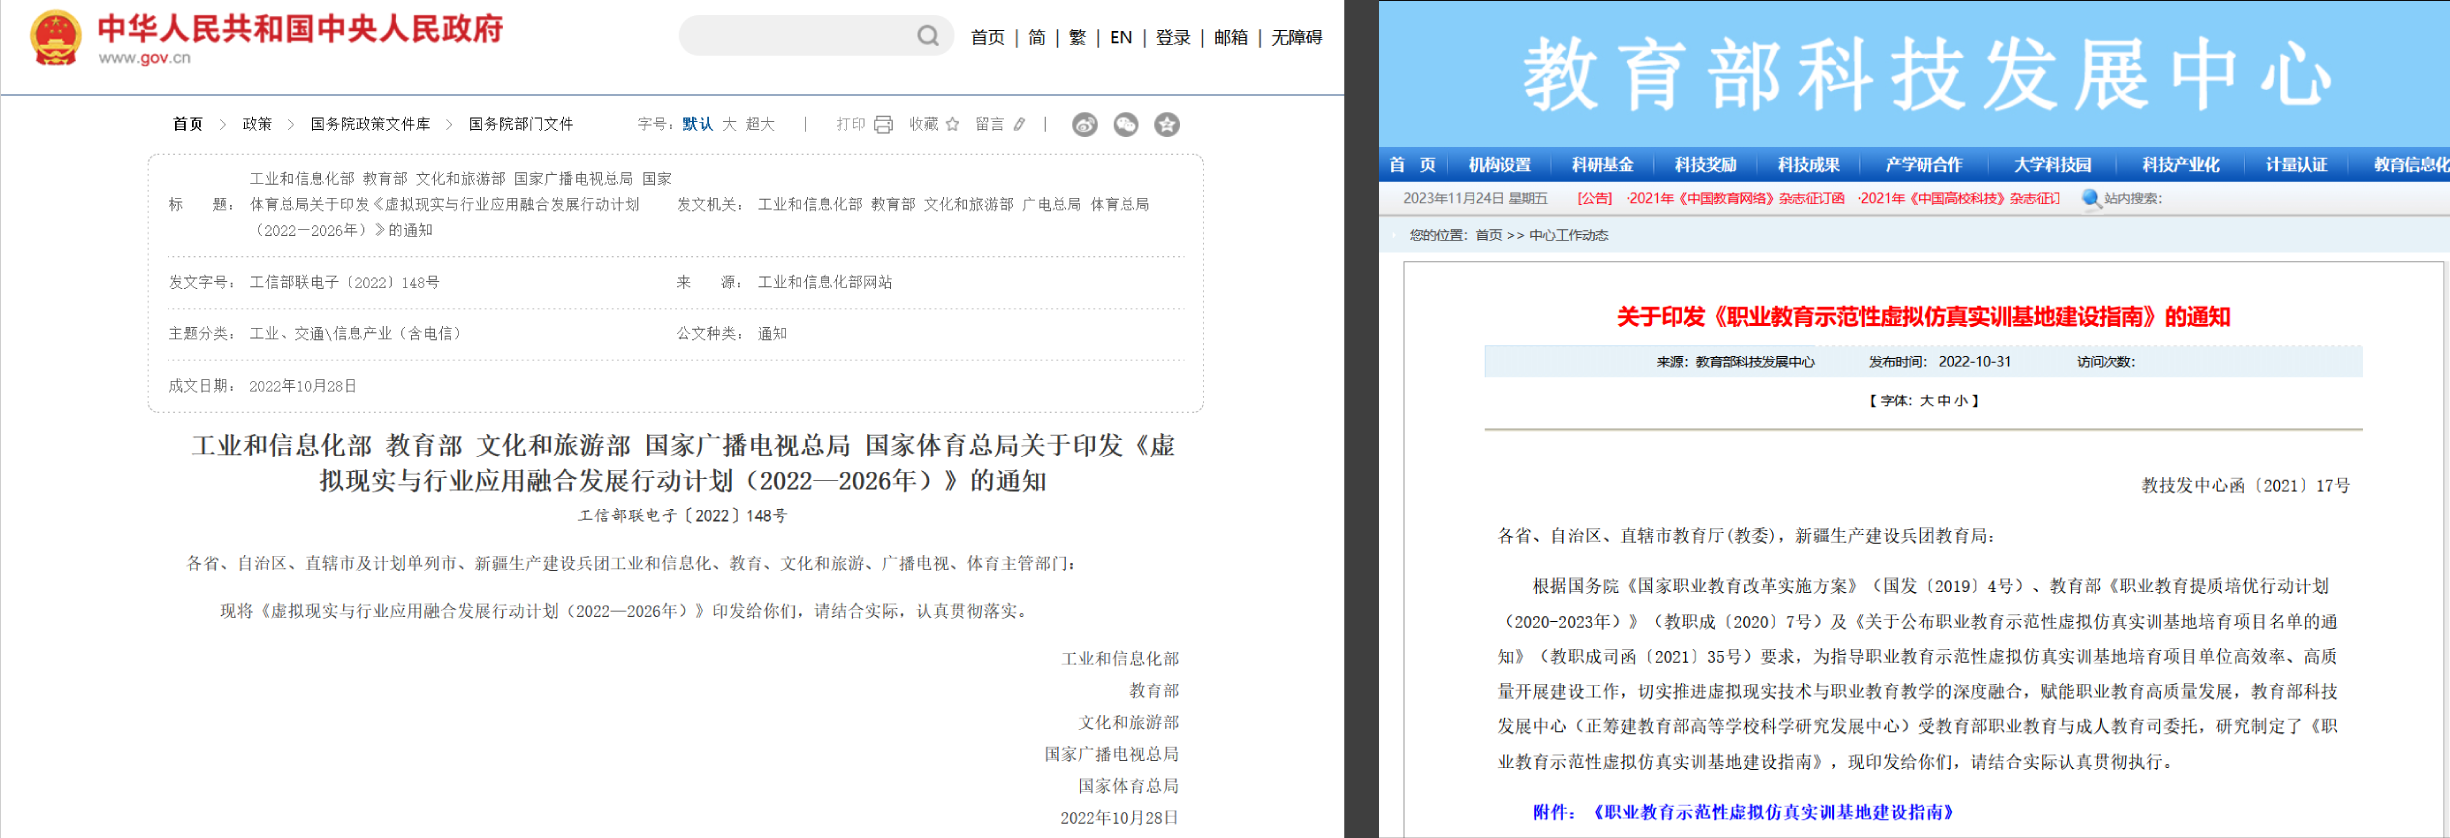The width and height of the screenshot is (2450, 838).
Task: Open the 机构设置 nav tab
Action: (1500, 165)
